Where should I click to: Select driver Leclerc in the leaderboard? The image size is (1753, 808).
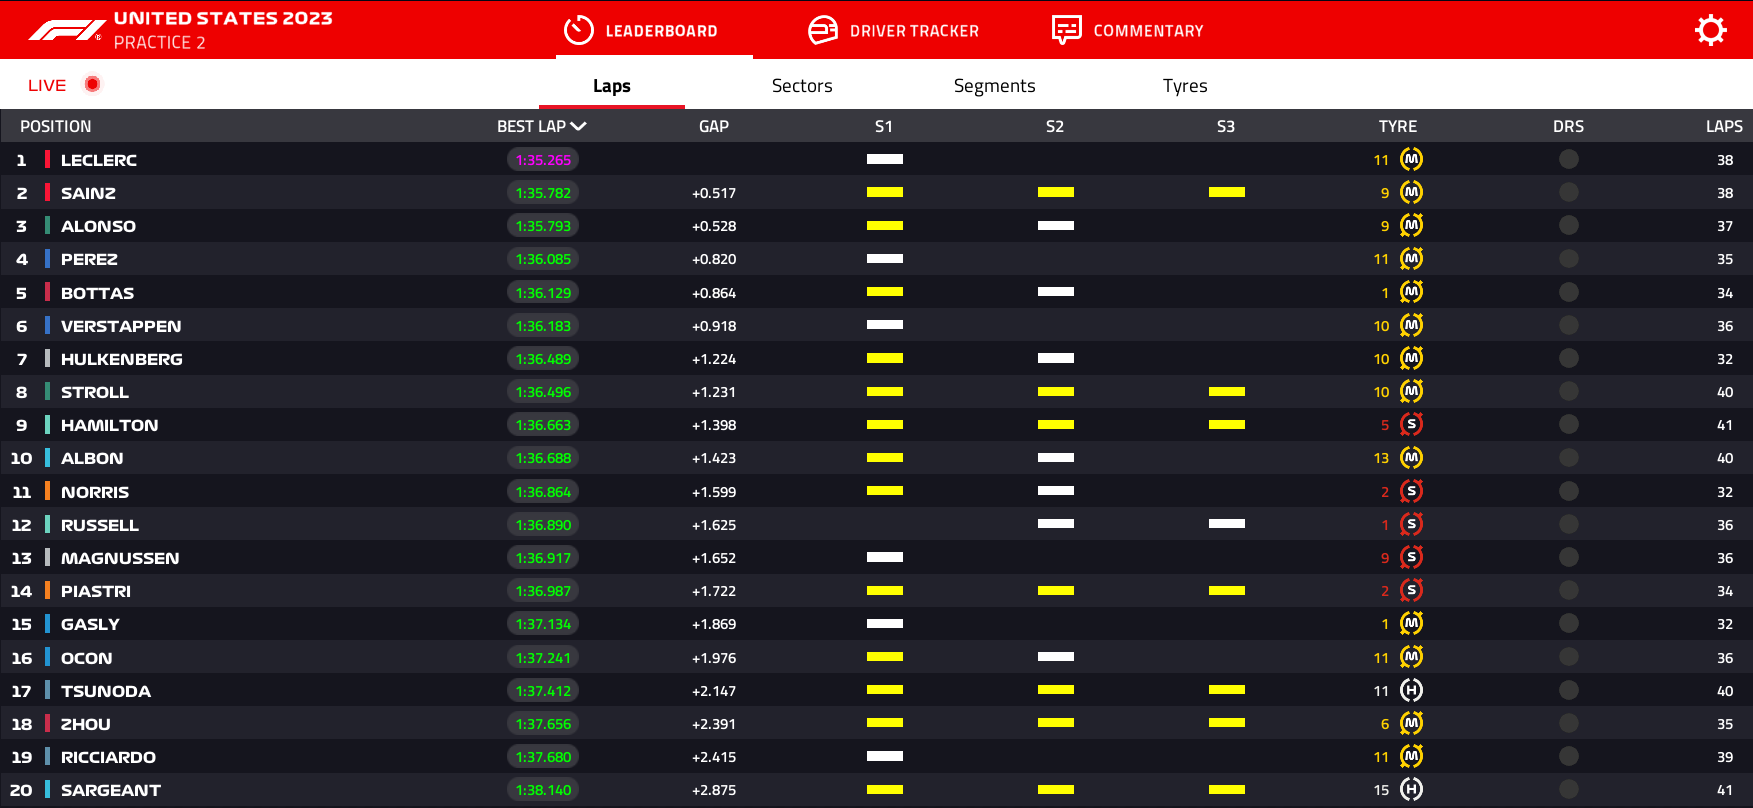(99, 160)
